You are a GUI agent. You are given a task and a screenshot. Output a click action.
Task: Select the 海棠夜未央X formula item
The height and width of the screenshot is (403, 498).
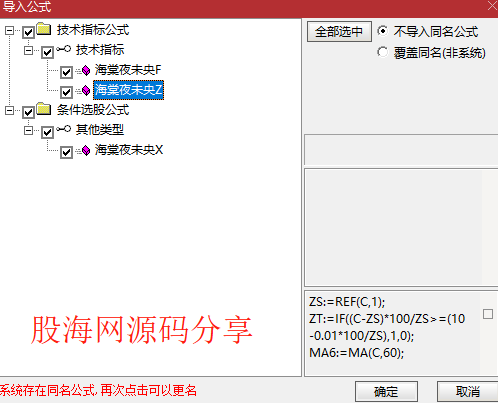(x=129, y=150)
